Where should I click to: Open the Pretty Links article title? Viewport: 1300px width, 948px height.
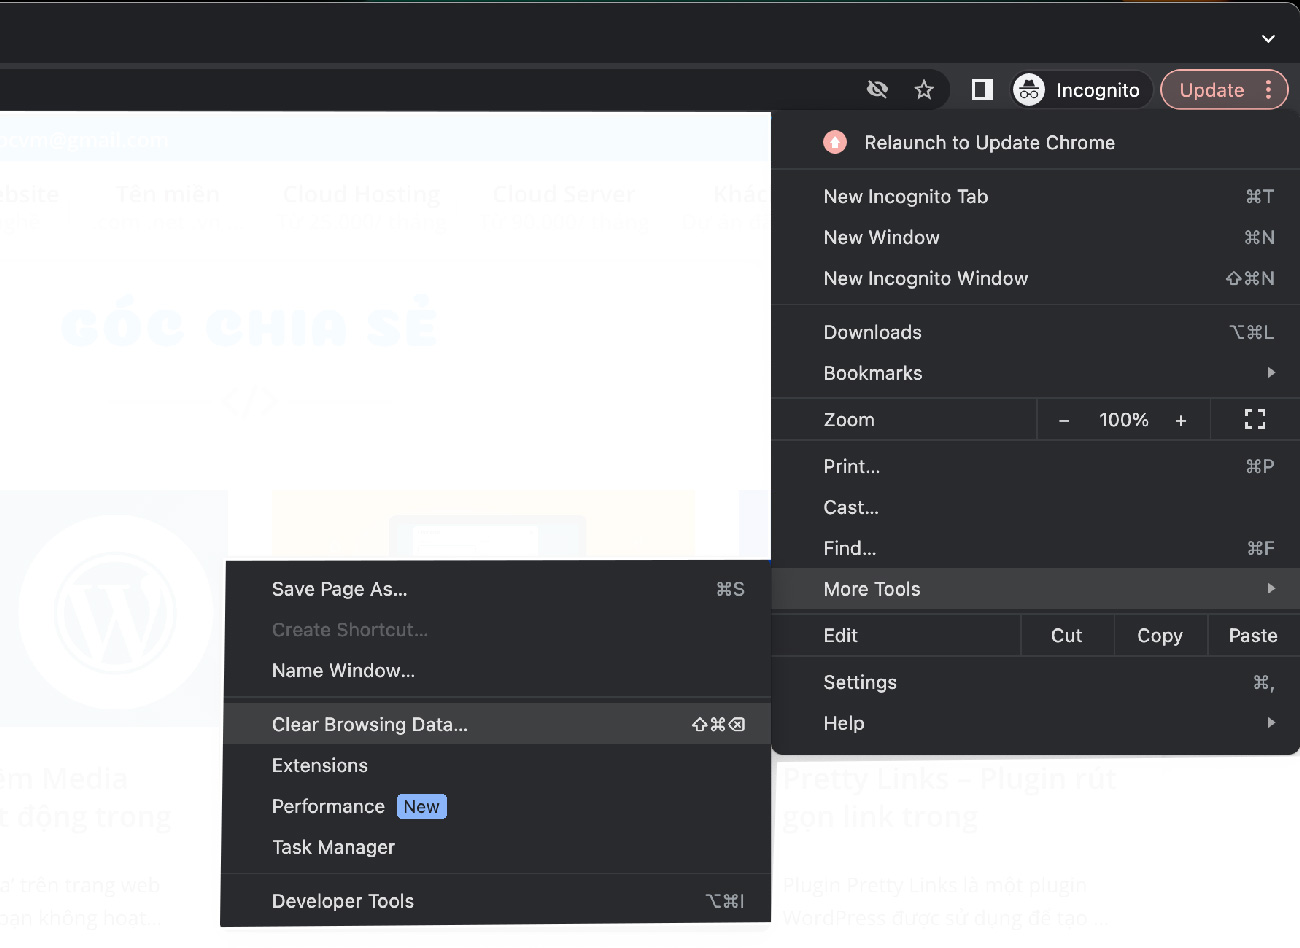coord(948,798)
